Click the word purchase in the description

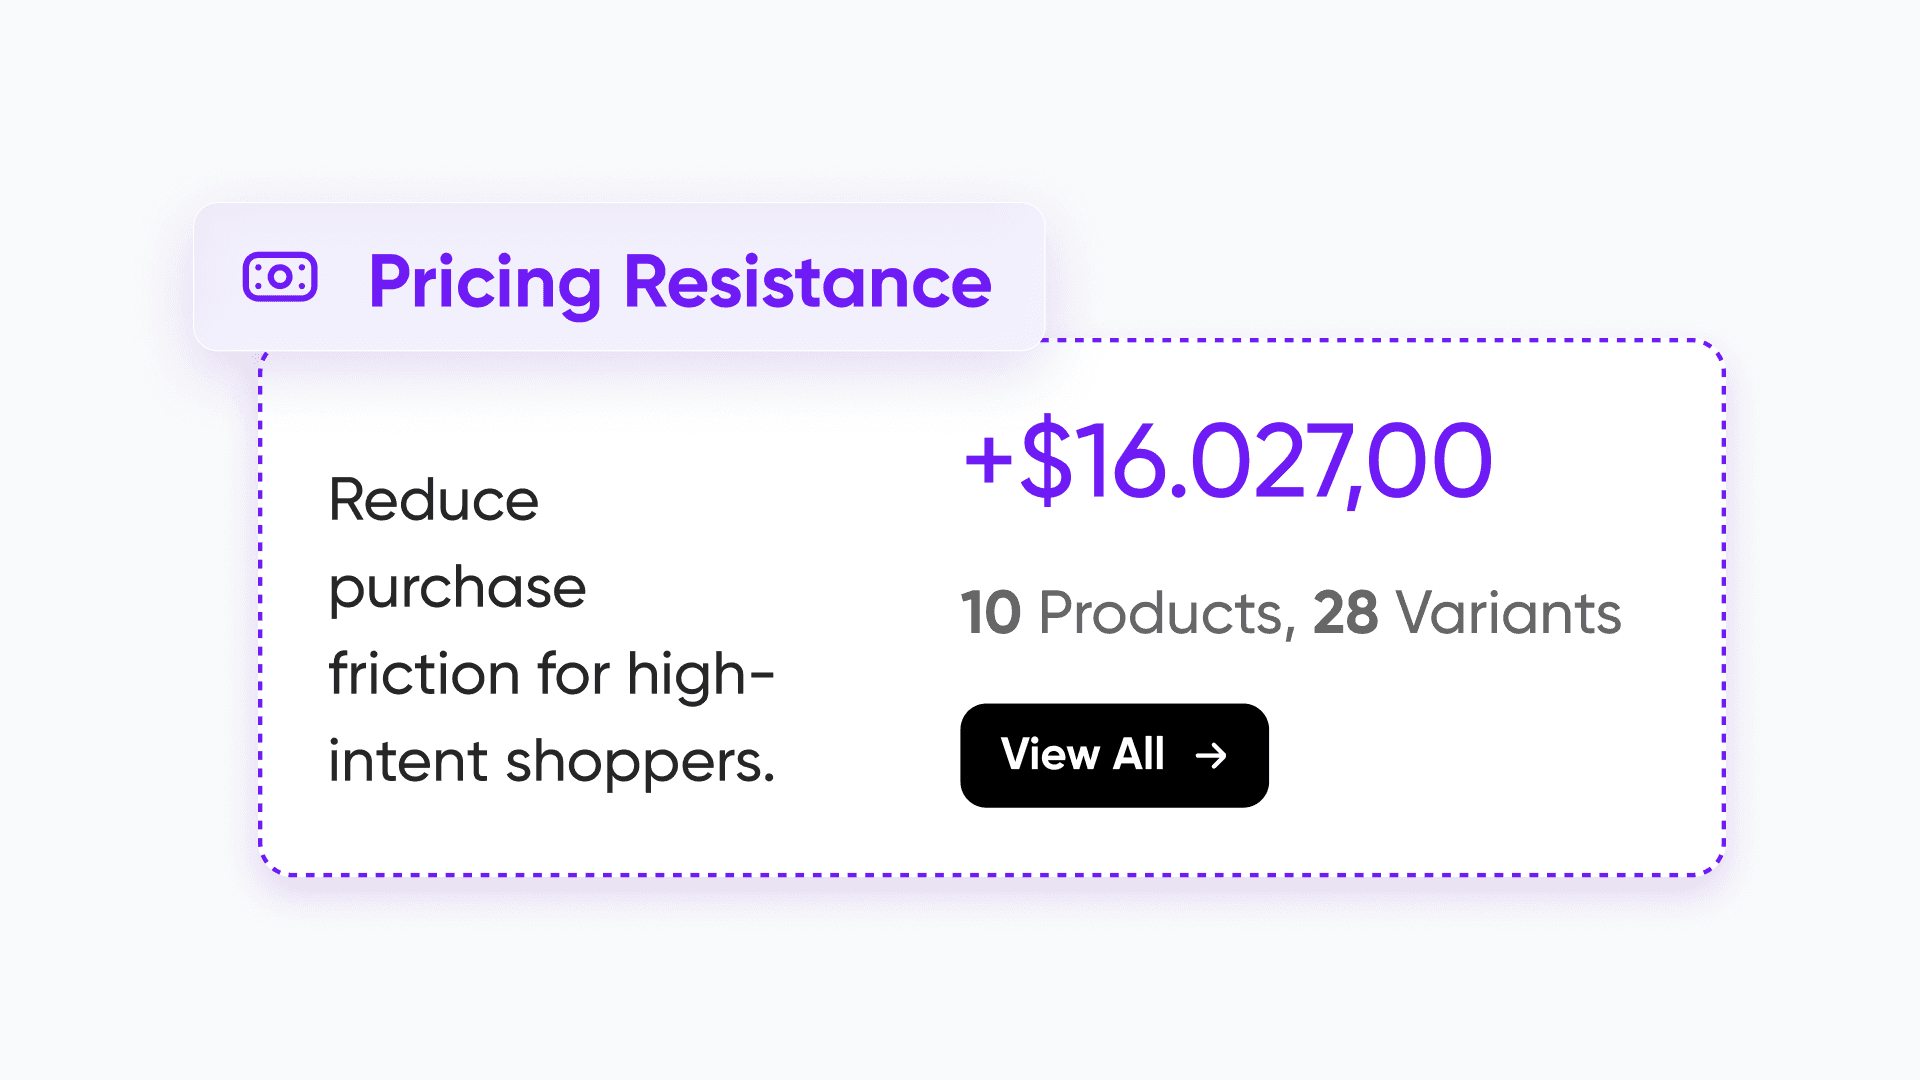(x=457, y=588)
